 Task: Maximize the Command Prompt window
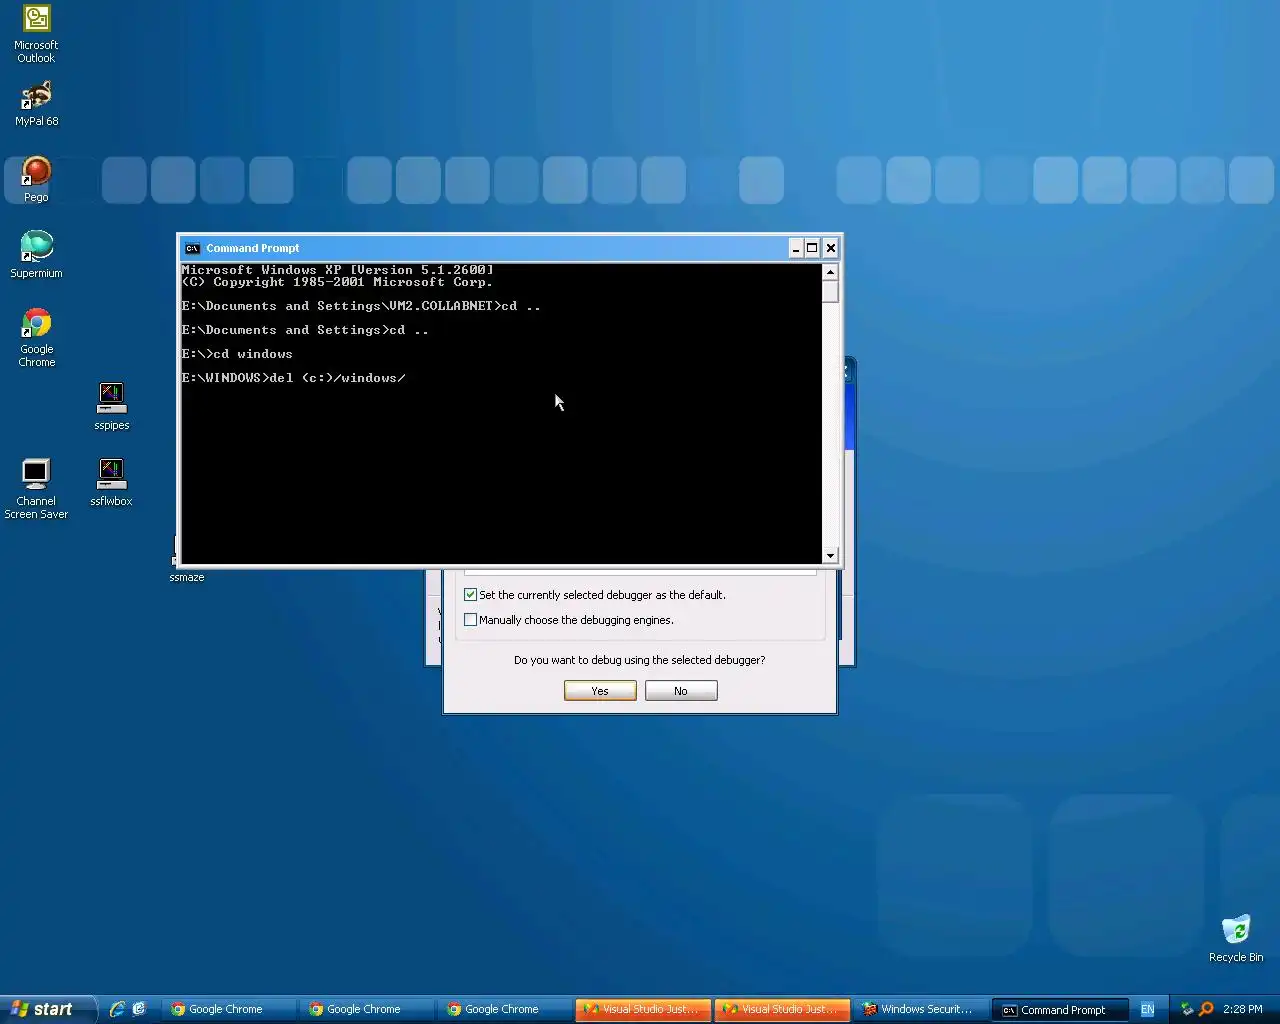point(813,248)
